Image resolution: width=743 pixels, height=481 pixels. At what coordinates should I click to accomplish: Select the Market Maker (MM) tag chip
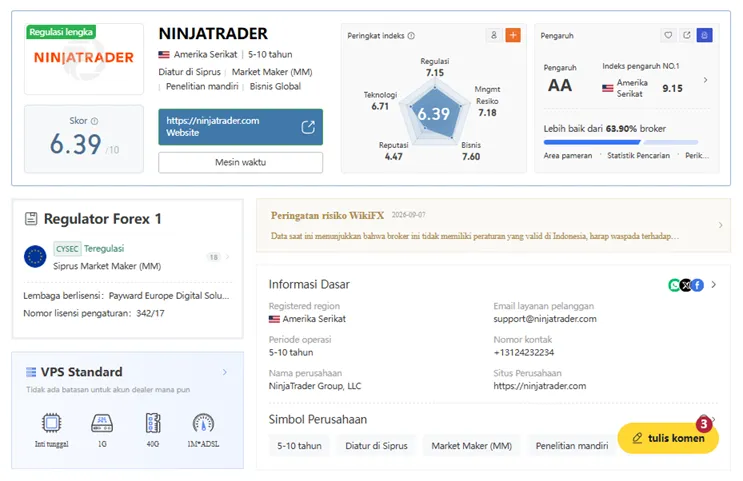[x=471, y=445]
